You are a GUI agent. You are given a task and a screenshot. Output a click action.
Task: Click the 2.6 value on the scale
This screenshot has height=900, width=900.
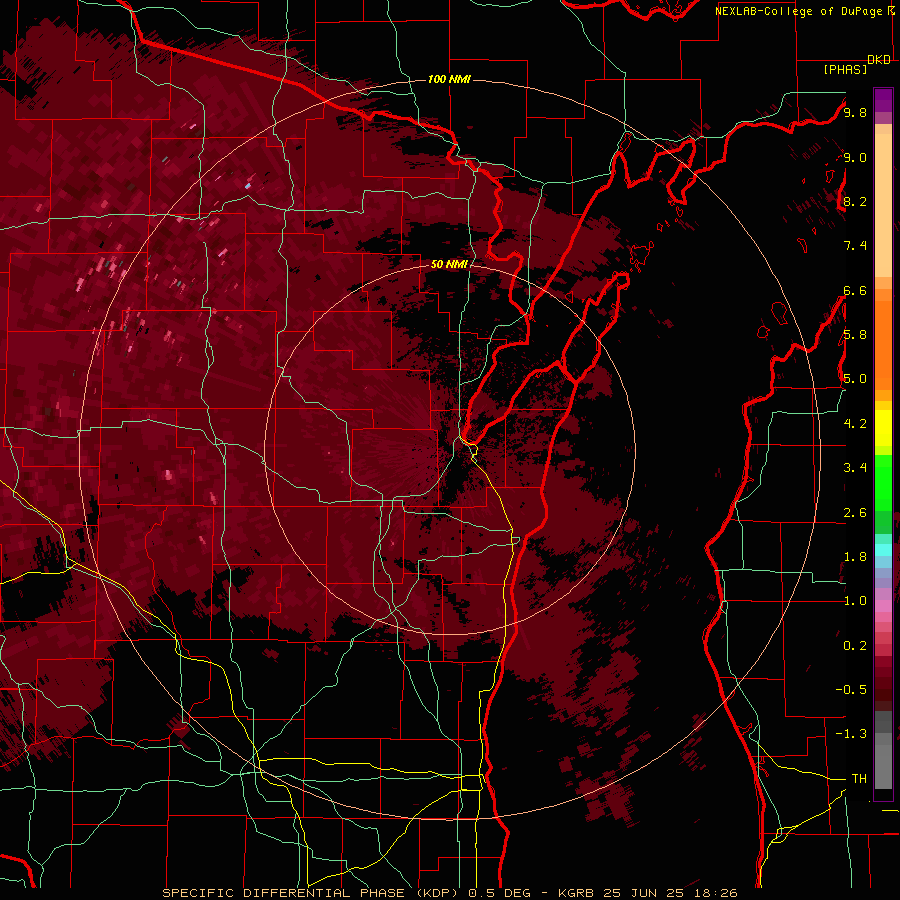(x=855, y=513)
